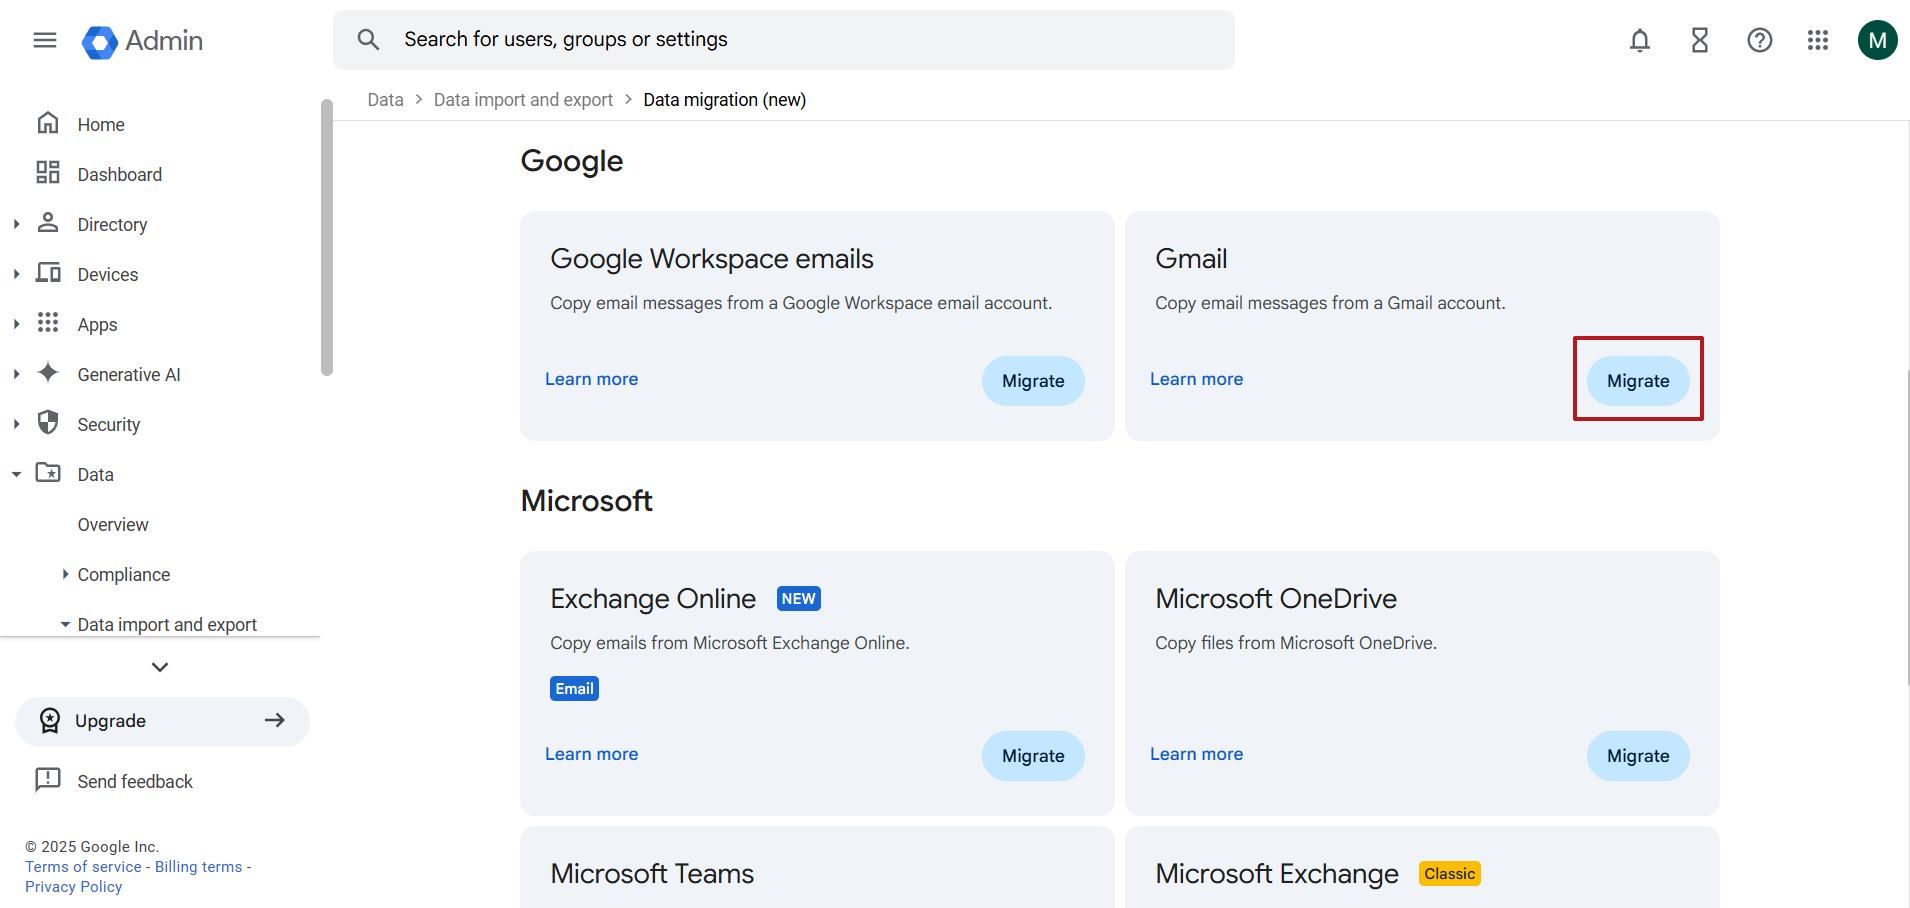The width and height of the screenshot is (1910, 908).
Task: Open the tasks hourglass icon
Action: [1699, 40]
